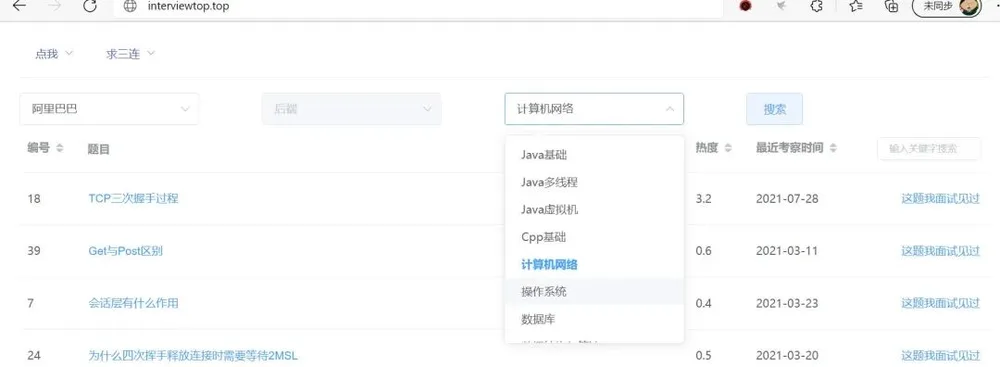This screenshot has height=367, width=1000.
Task: Select 操作系统 from the dropdown list
Action: click(x=594, y=292)
